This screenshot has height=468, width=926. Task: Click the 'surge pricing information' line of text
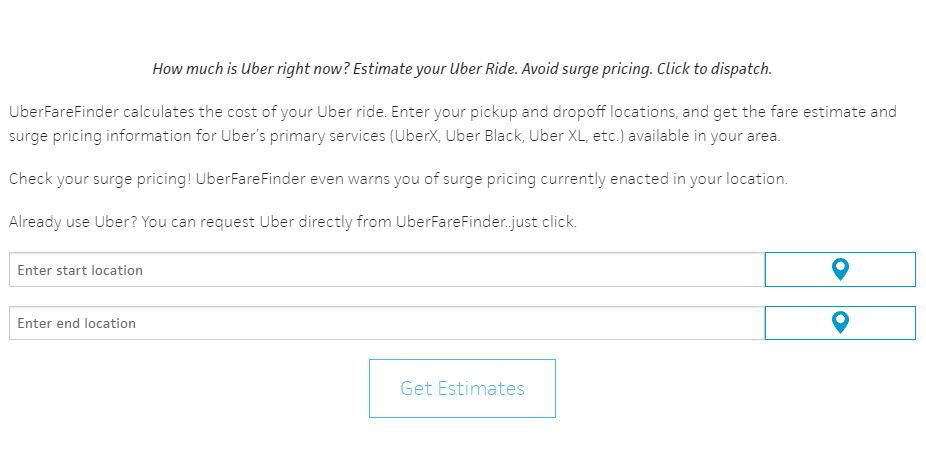click(x=394, y=136)
